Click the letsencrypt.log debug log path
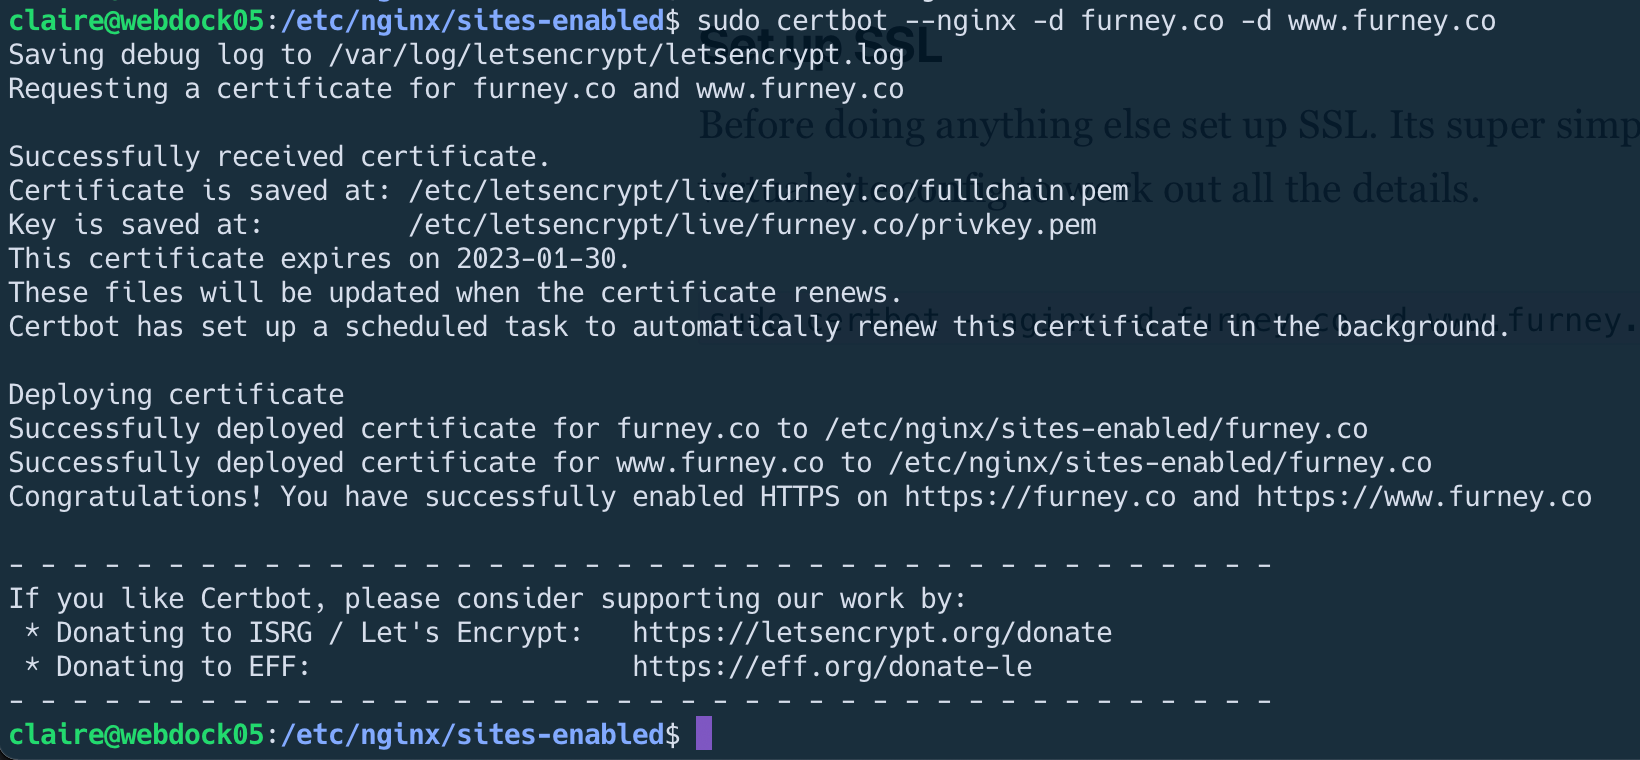The width and height of the screenshot is (1640, 760). pyautogui.click(x=616, y=55)
